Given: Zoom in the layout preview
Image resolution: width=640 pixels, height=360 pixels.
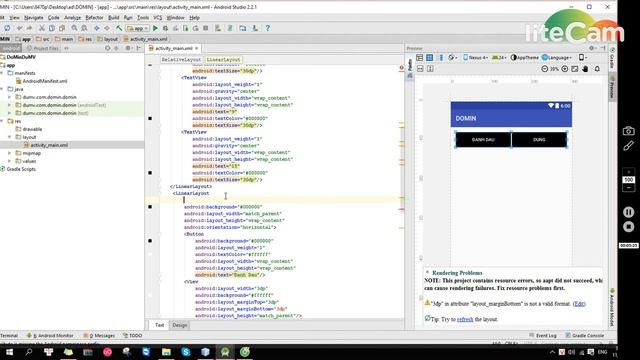Looking at the screenshot, I should tap(565, 69).
